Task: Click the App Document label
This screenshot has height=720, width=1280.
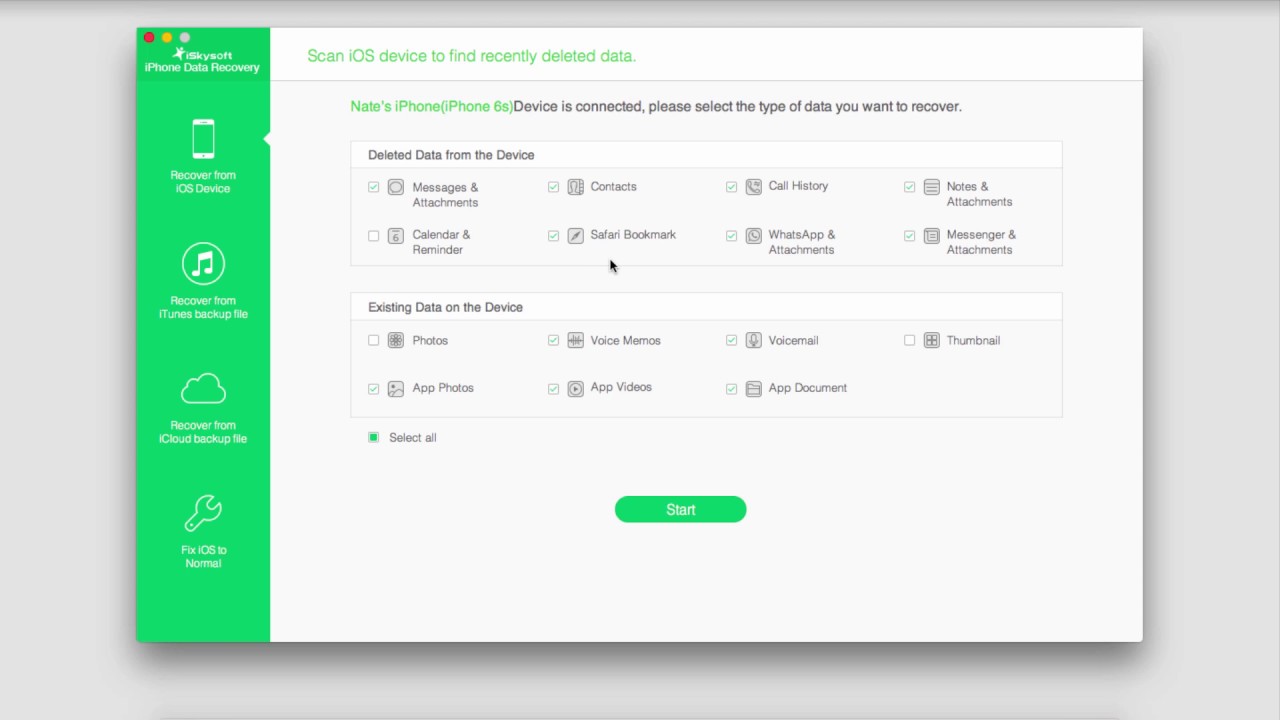Action: tap(807, 388)
